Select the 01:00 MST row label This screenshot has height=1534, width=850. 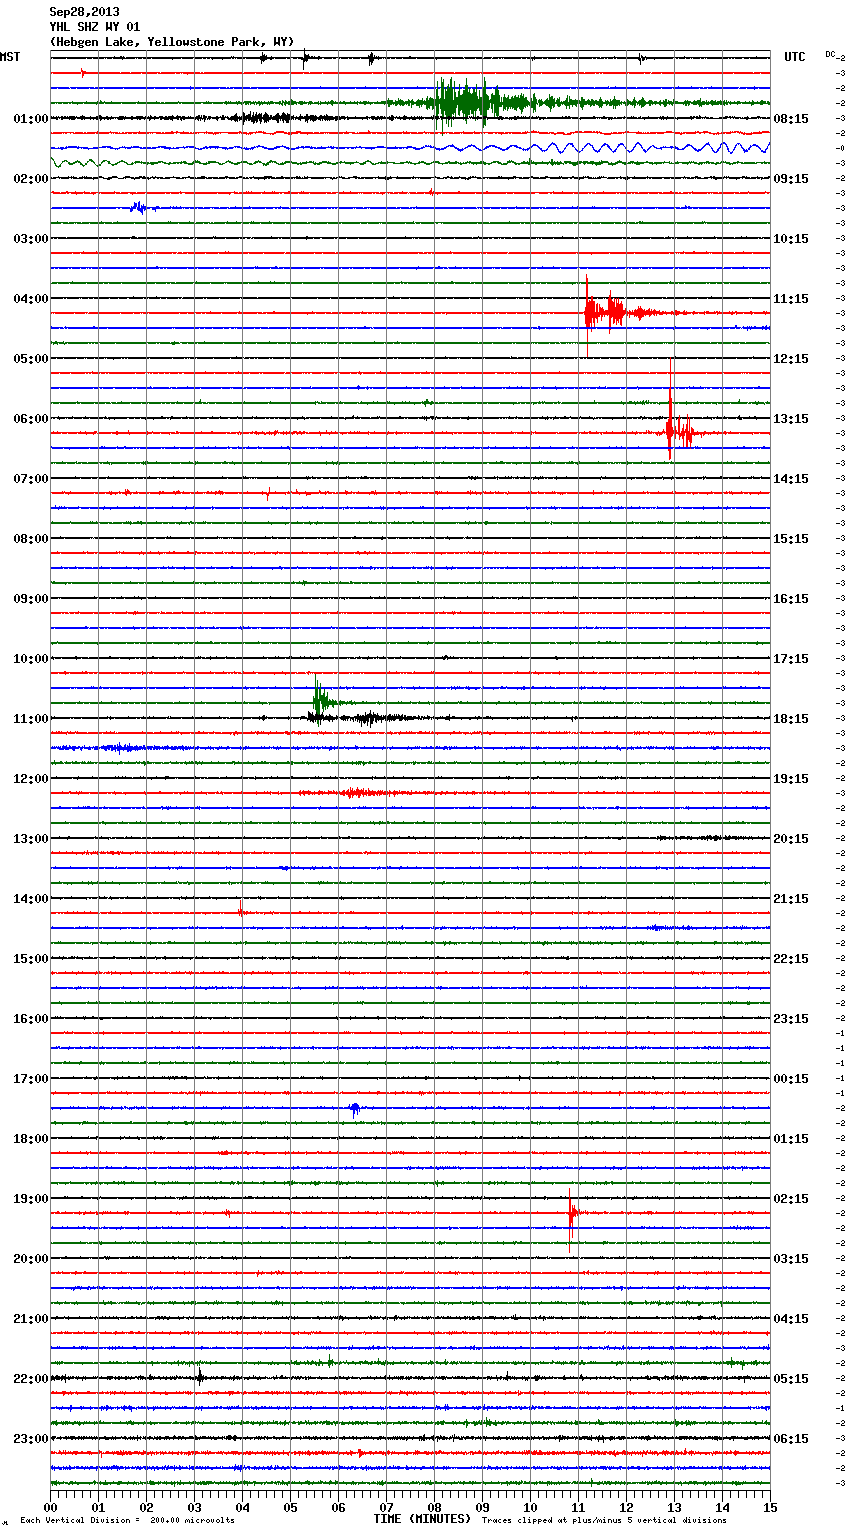coord(31,119)
